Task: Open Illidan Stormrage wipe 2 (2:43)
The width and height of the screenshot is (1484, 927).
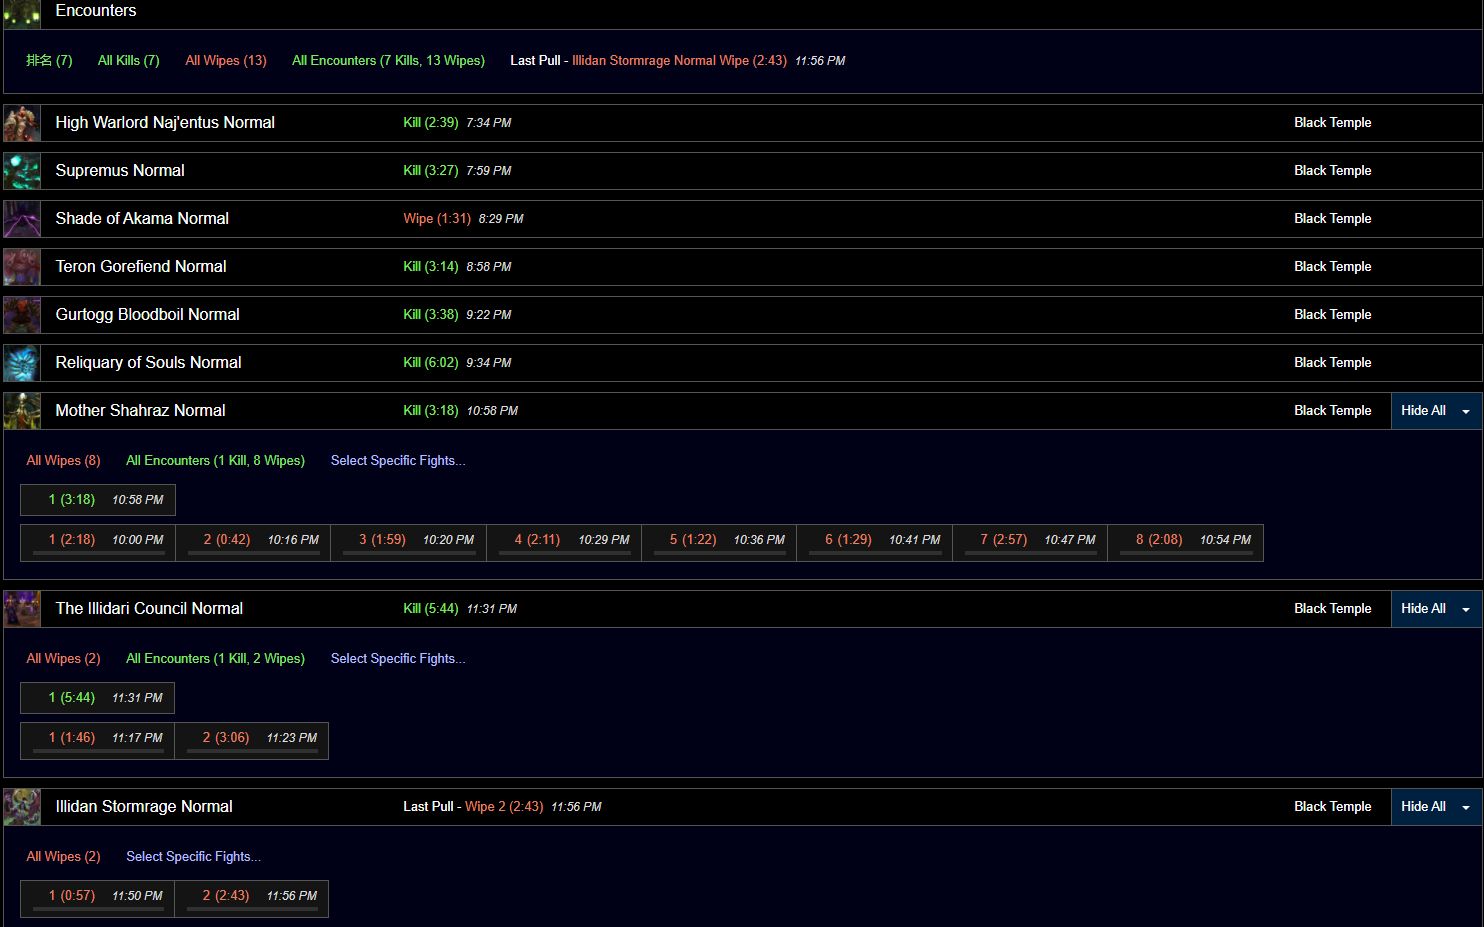Action: pyautogui.click(x=252, y=898)
